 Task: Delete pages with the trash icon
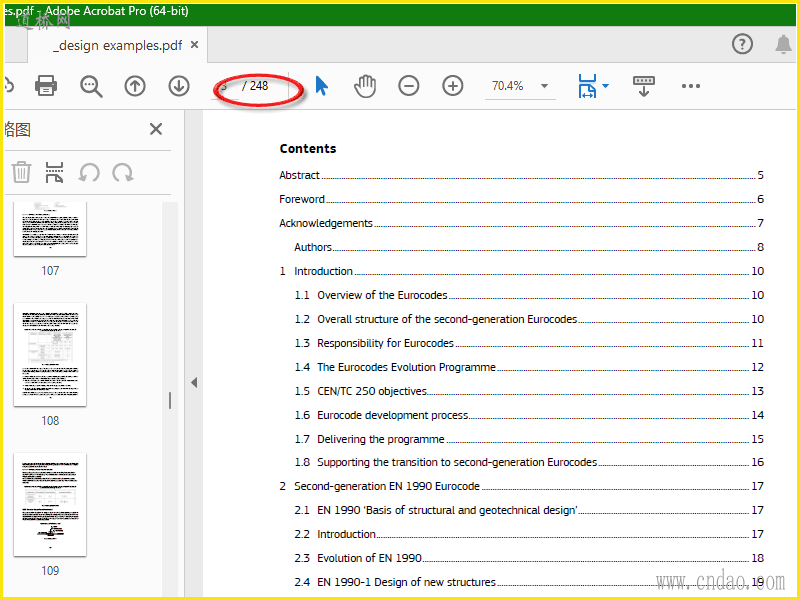point(21,172)
